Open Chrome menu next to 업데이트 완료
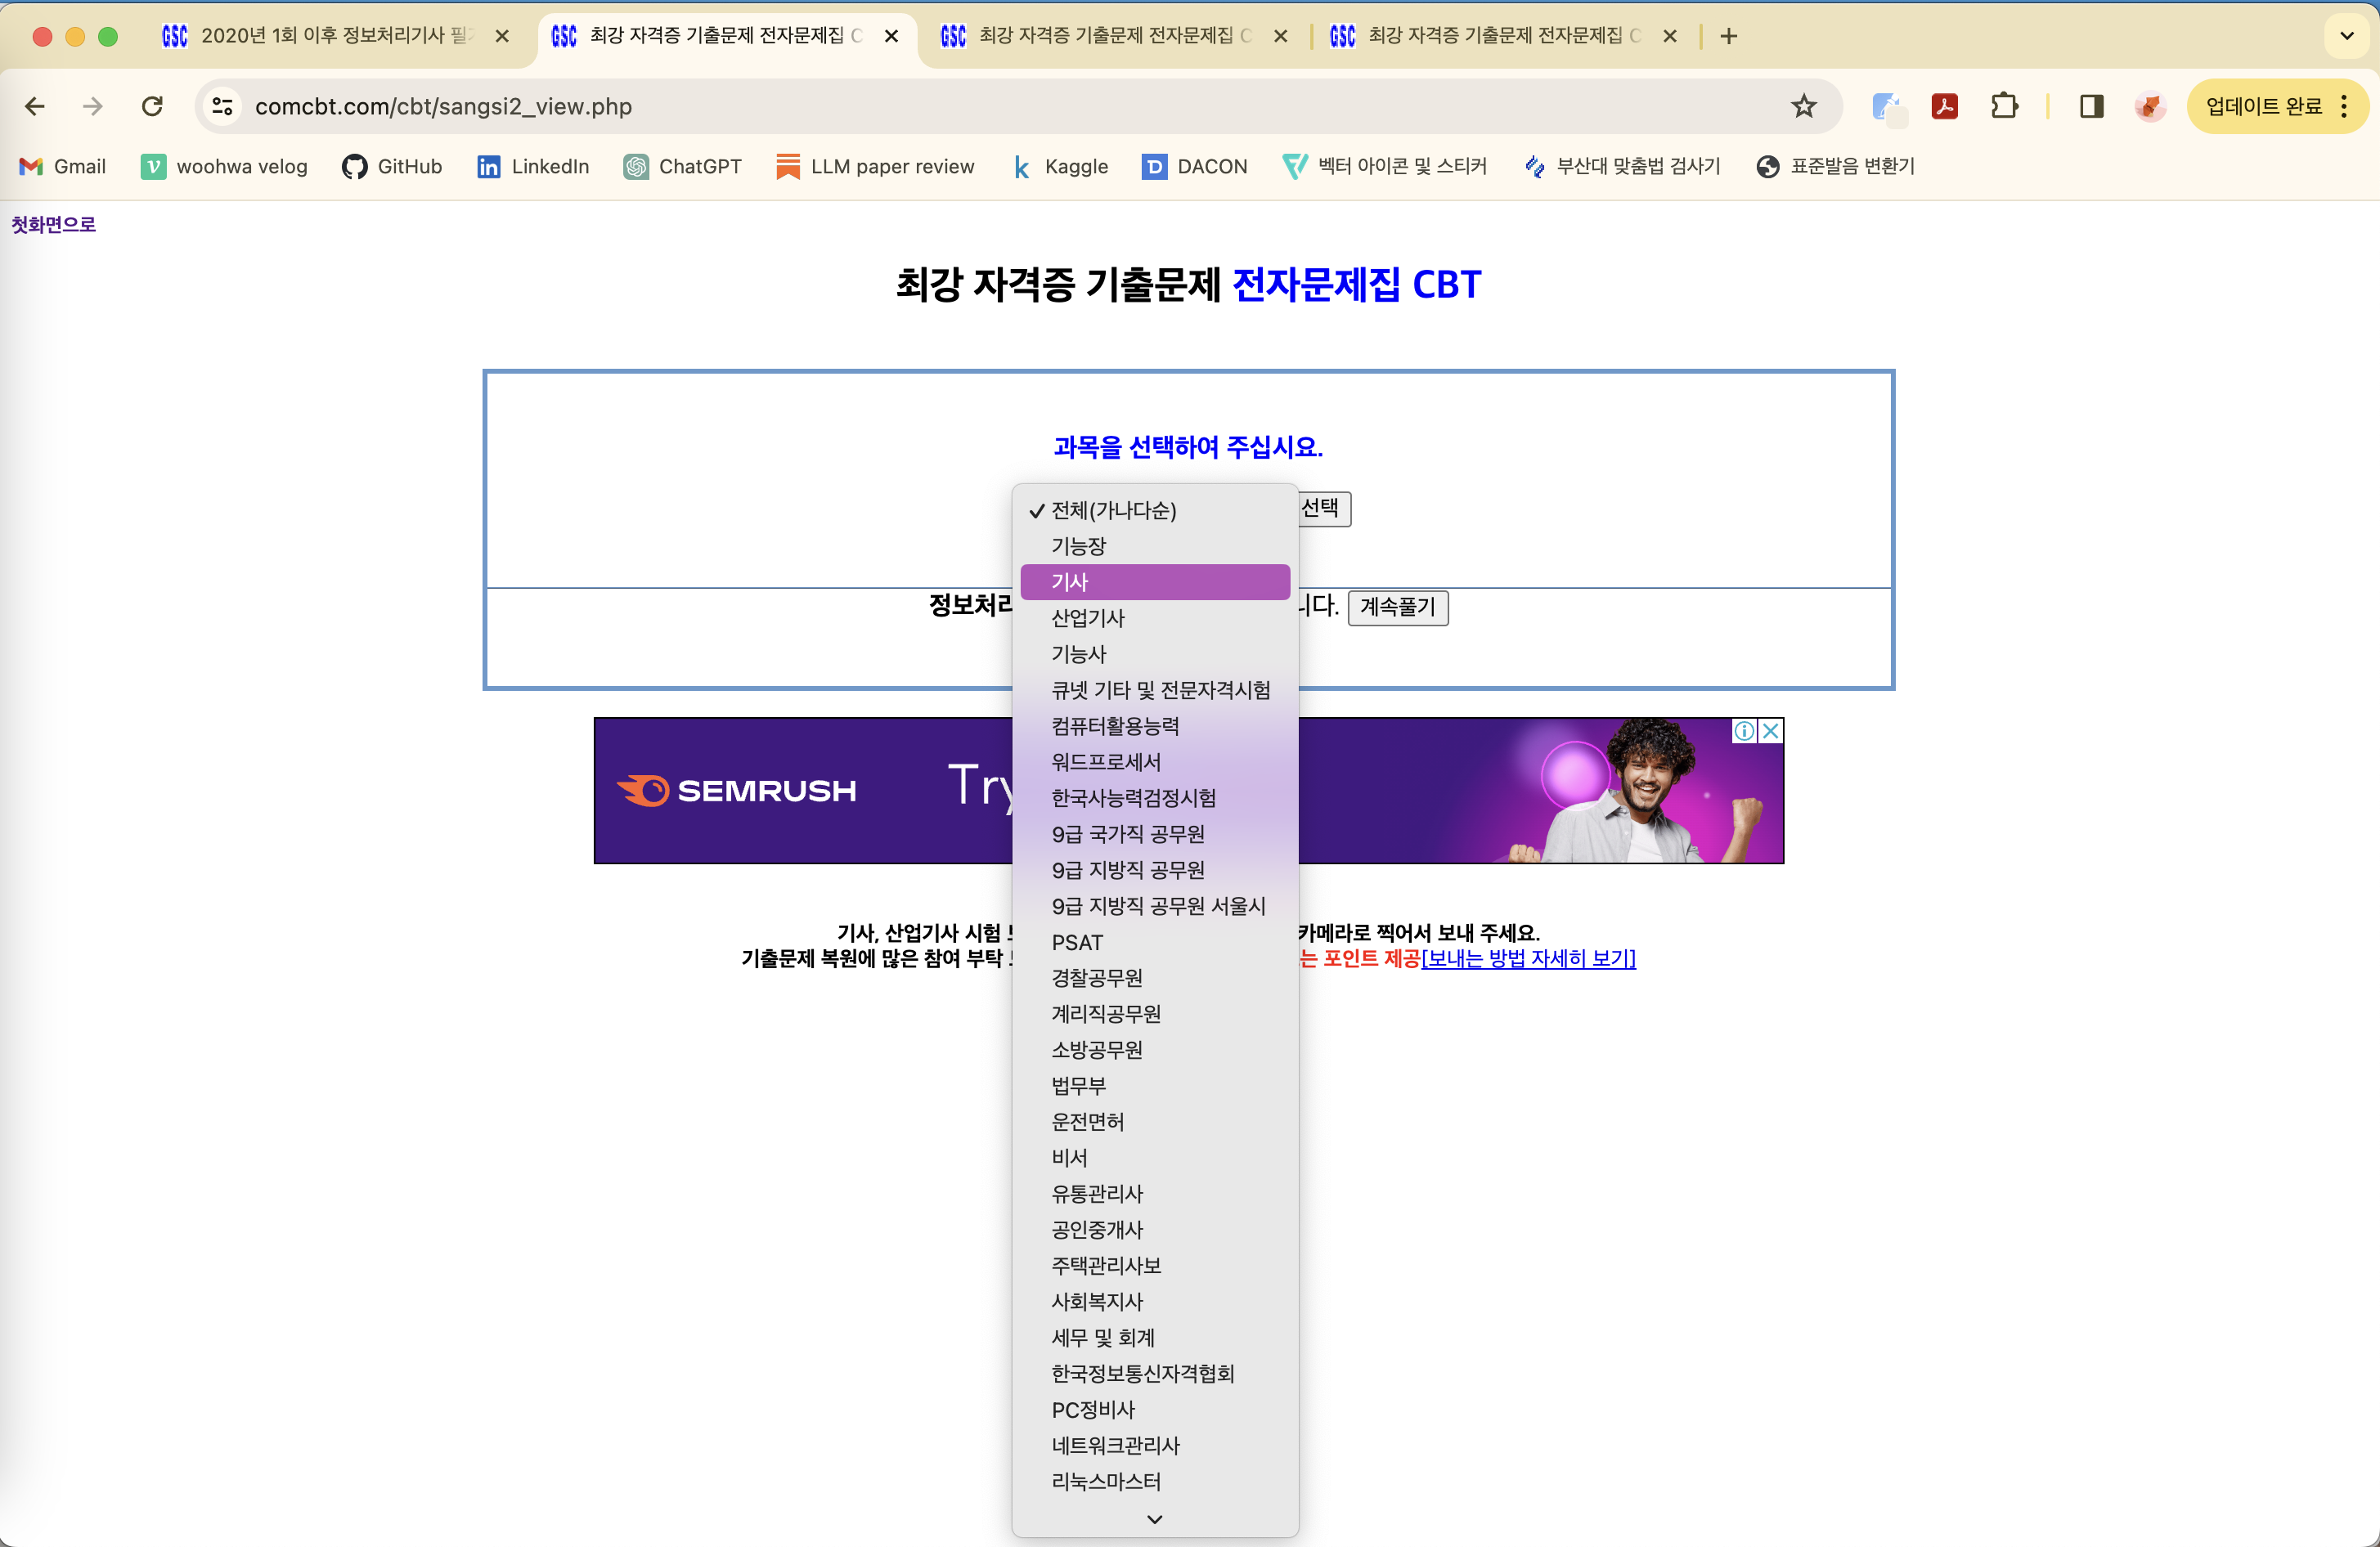The width and height of the screenshot is (2380, 1547). pos(2345,106)
